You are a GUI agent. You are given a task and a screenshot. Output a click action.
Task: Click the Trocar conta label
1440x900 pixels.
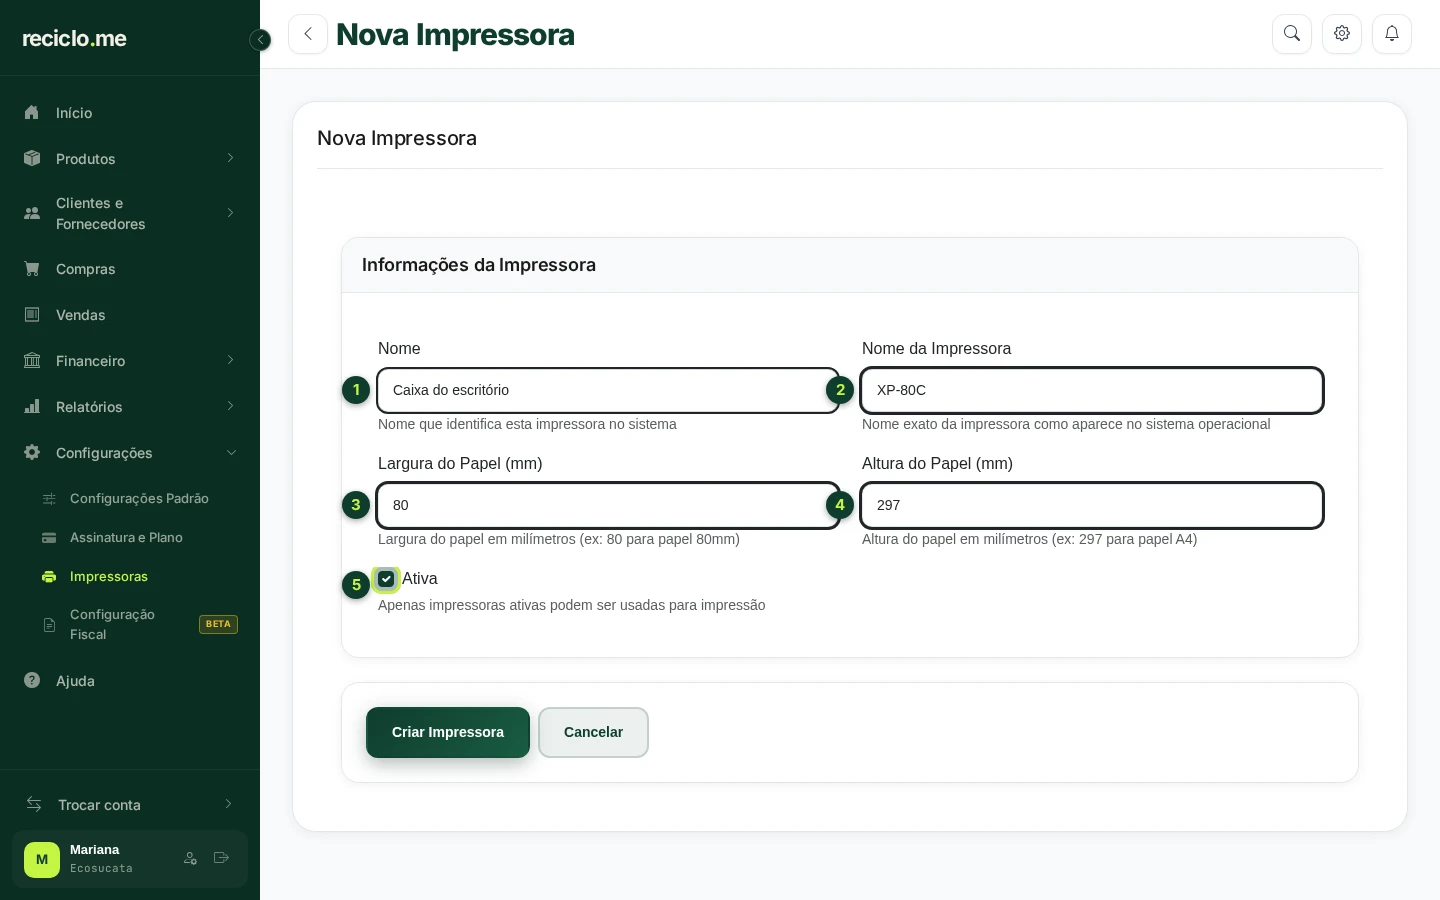pos(99,805)
